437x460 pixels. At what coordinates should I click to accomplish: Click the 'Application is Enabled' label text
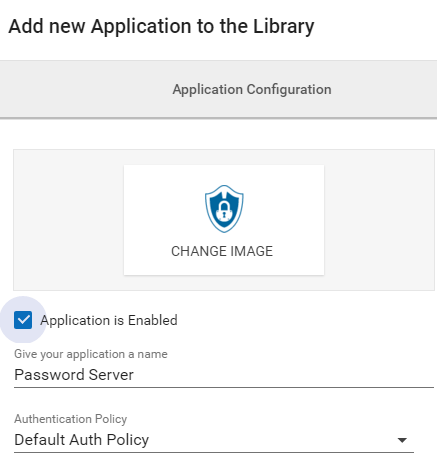point(109,320)
